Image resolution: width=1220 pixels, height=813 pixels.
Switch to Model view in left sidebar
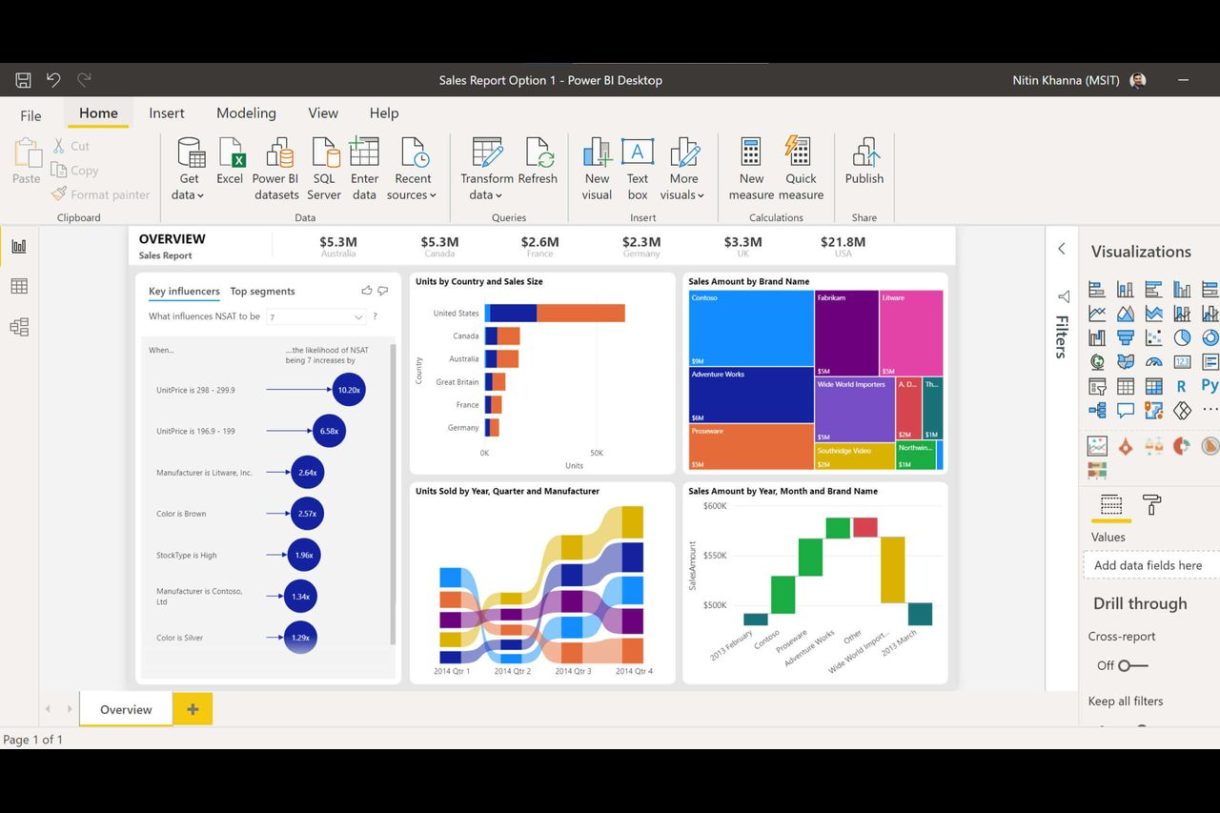(x=19, y=327)
